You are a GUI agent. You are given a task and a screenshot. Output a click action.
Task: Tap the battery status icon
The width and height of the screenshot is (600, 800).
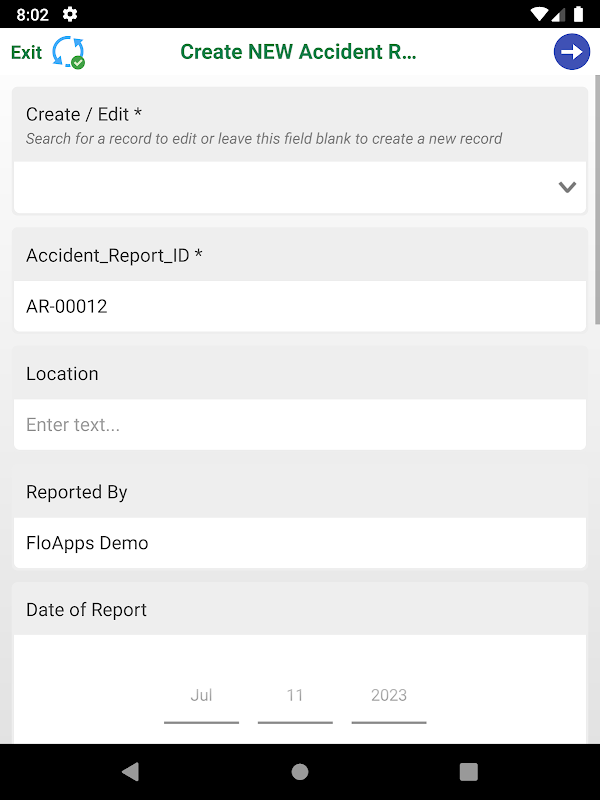pyautogui.click(x=580, y=14)
